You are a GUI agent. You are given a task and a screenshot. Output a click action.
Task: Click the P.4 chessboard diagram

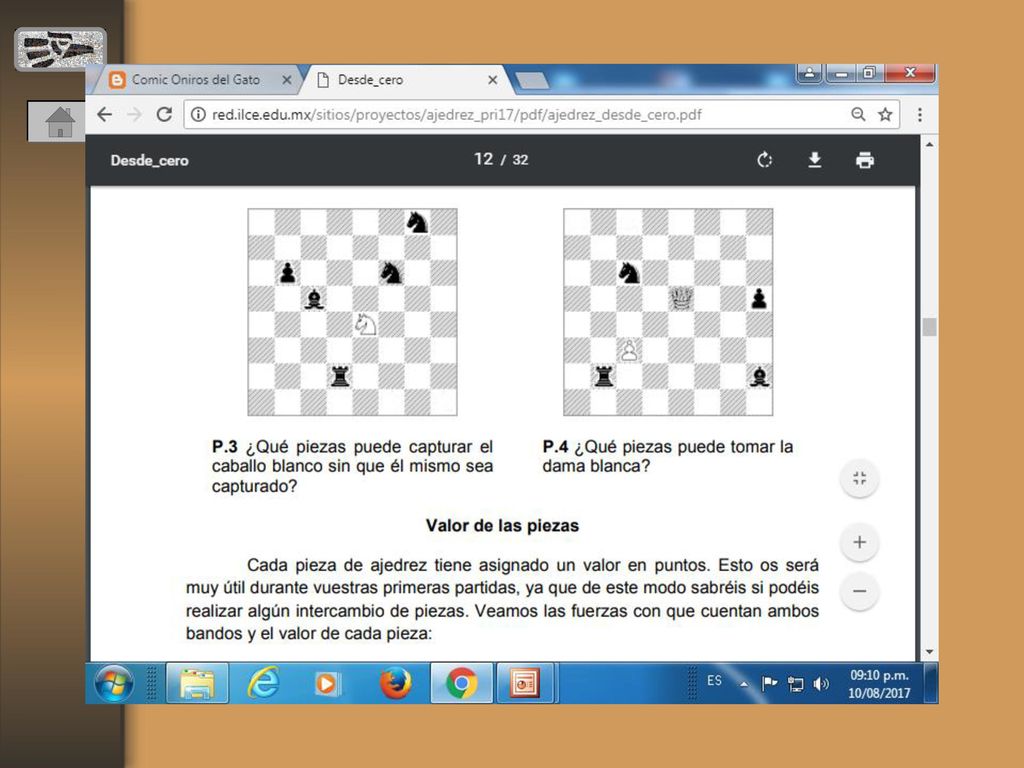pyautogui.click(x=668, y=312)
